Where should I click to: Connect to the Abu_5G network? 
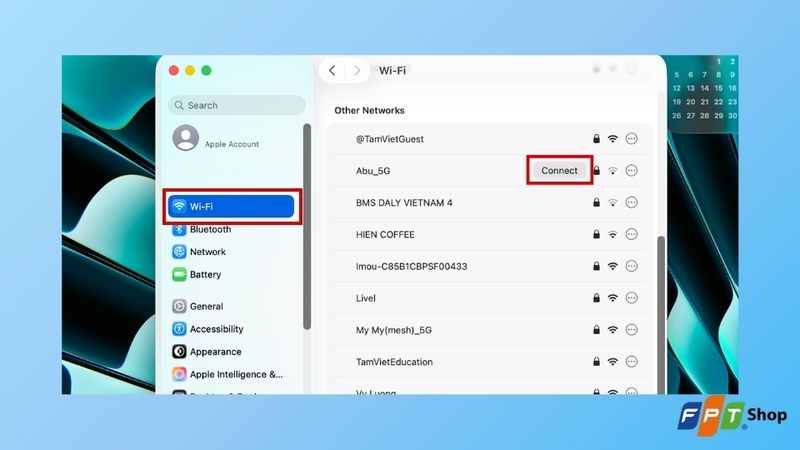tap(559, 170)
